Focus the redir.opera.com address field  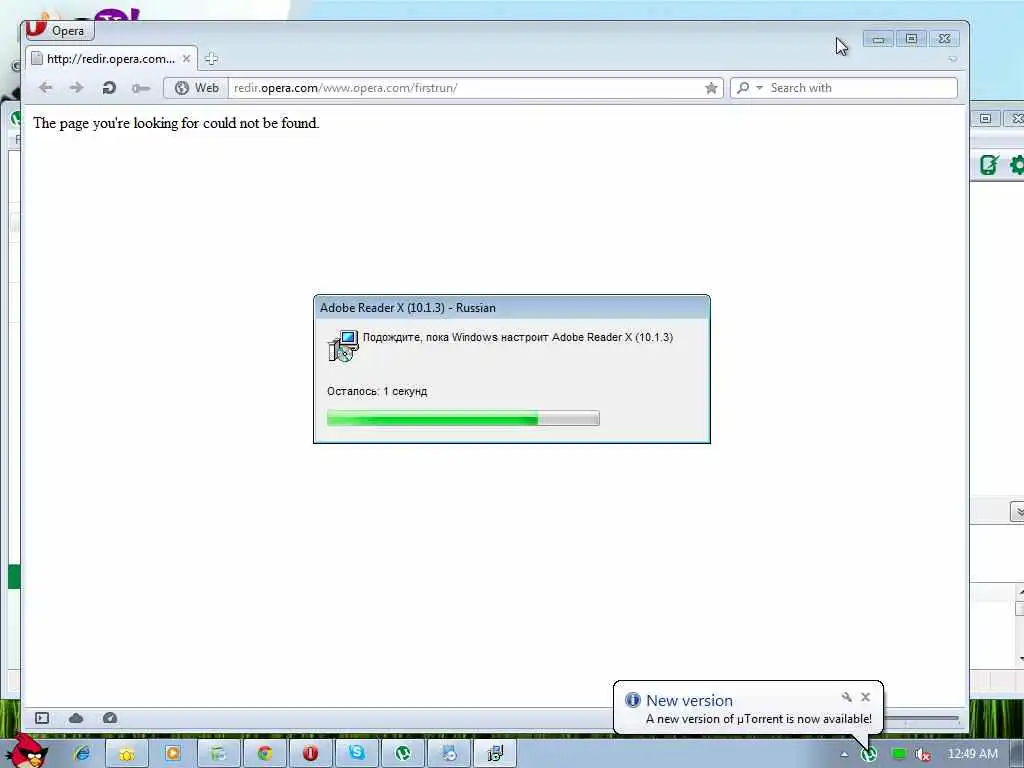tap(464, 88)
